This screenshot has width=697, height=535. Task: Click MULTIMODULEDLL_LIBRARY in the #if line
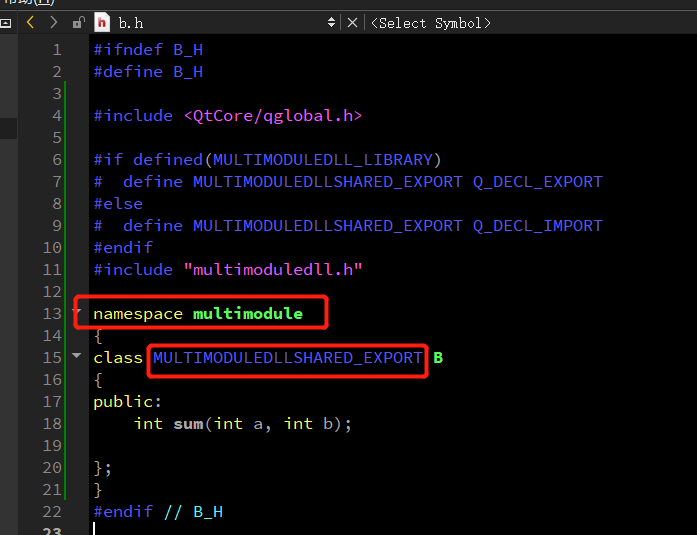coord(323,160)
